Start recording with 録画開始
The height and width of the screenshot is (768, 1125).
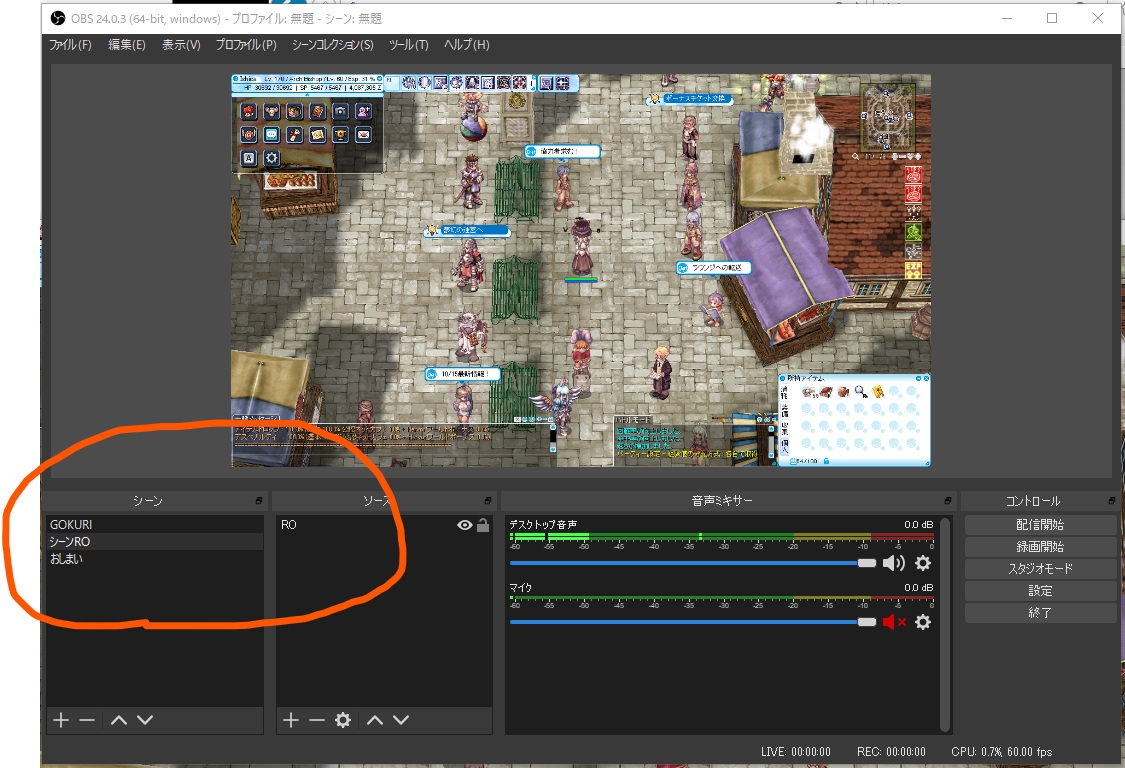pyautogui.click(x=1040, y=547)
